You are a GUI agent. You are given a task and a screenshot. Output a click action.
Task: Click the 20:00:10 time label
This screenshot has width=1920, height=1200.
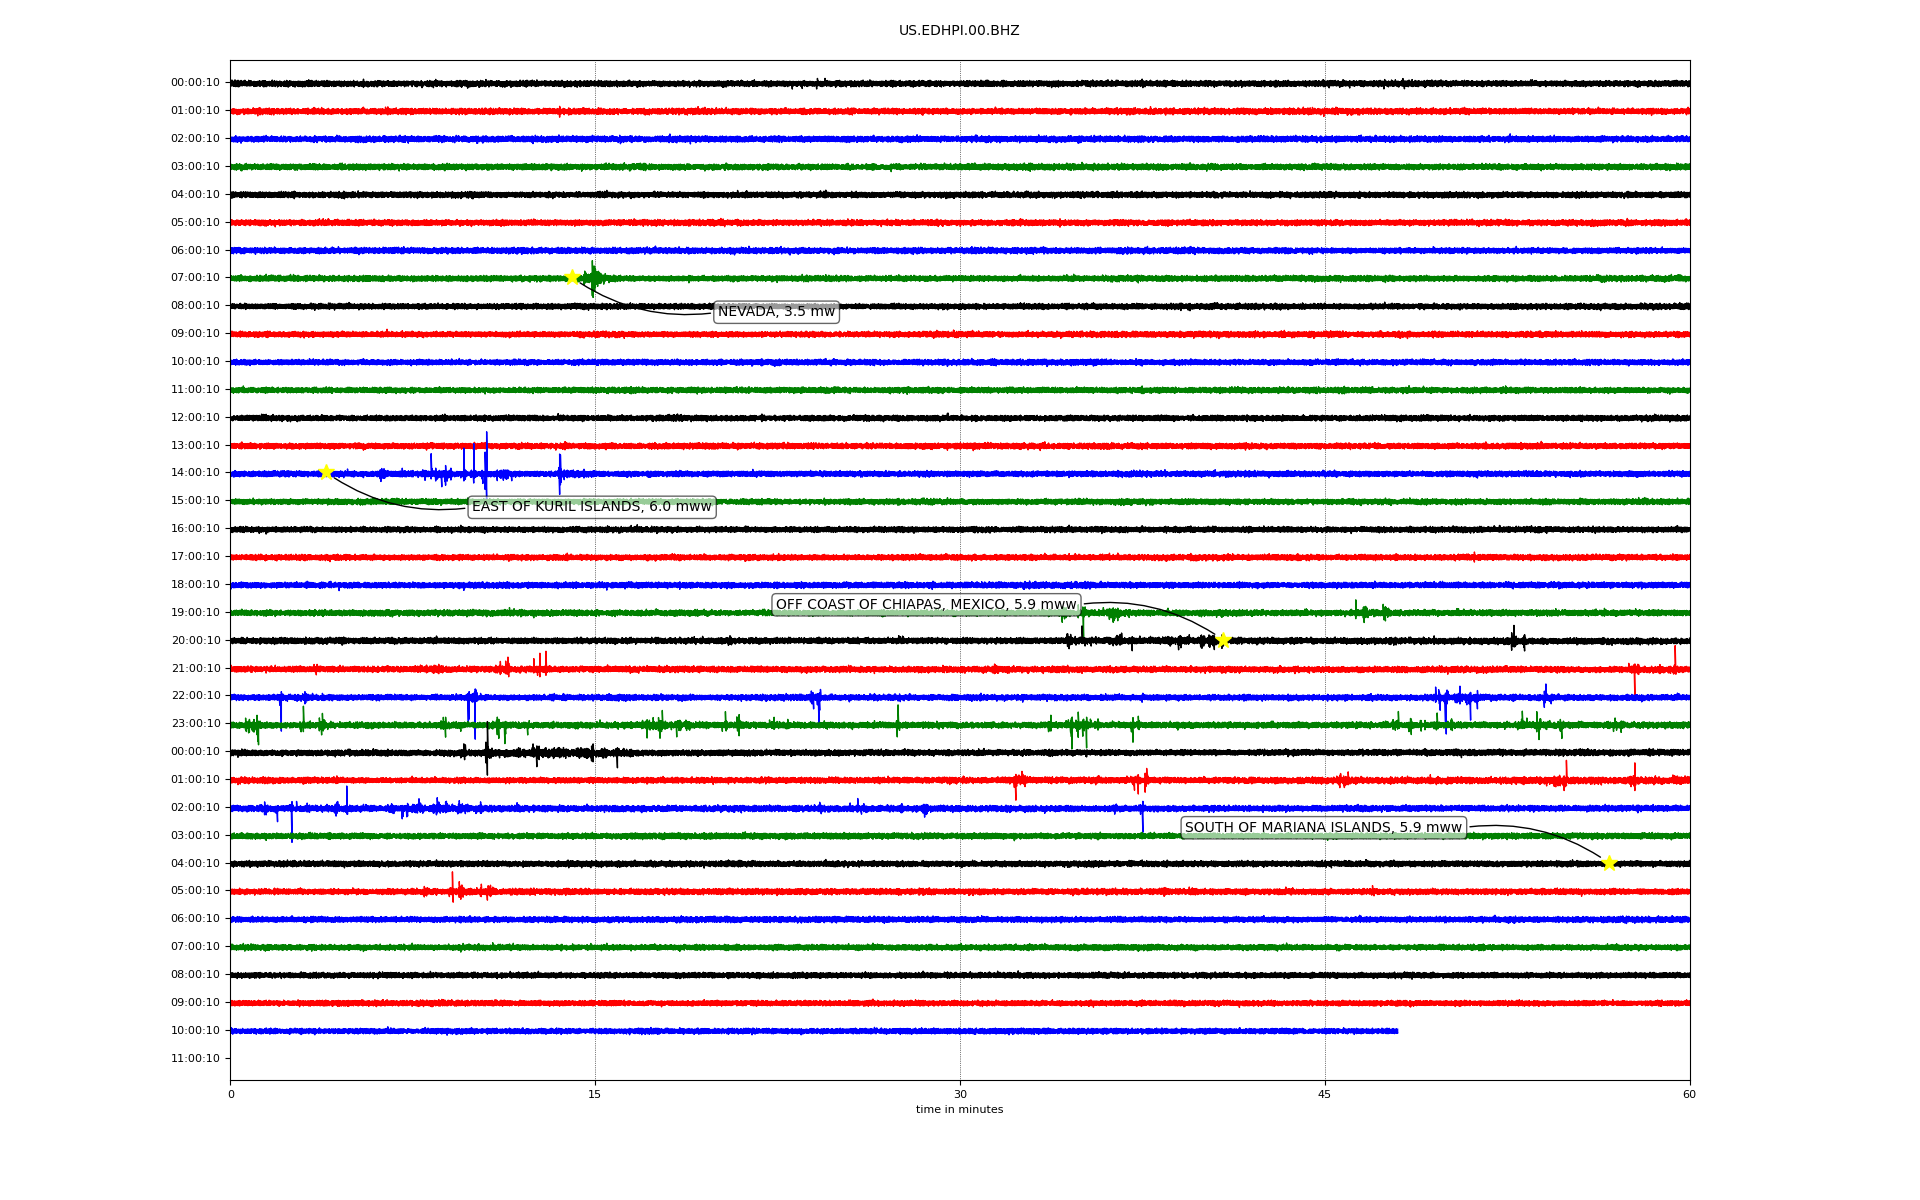[195, 640]
